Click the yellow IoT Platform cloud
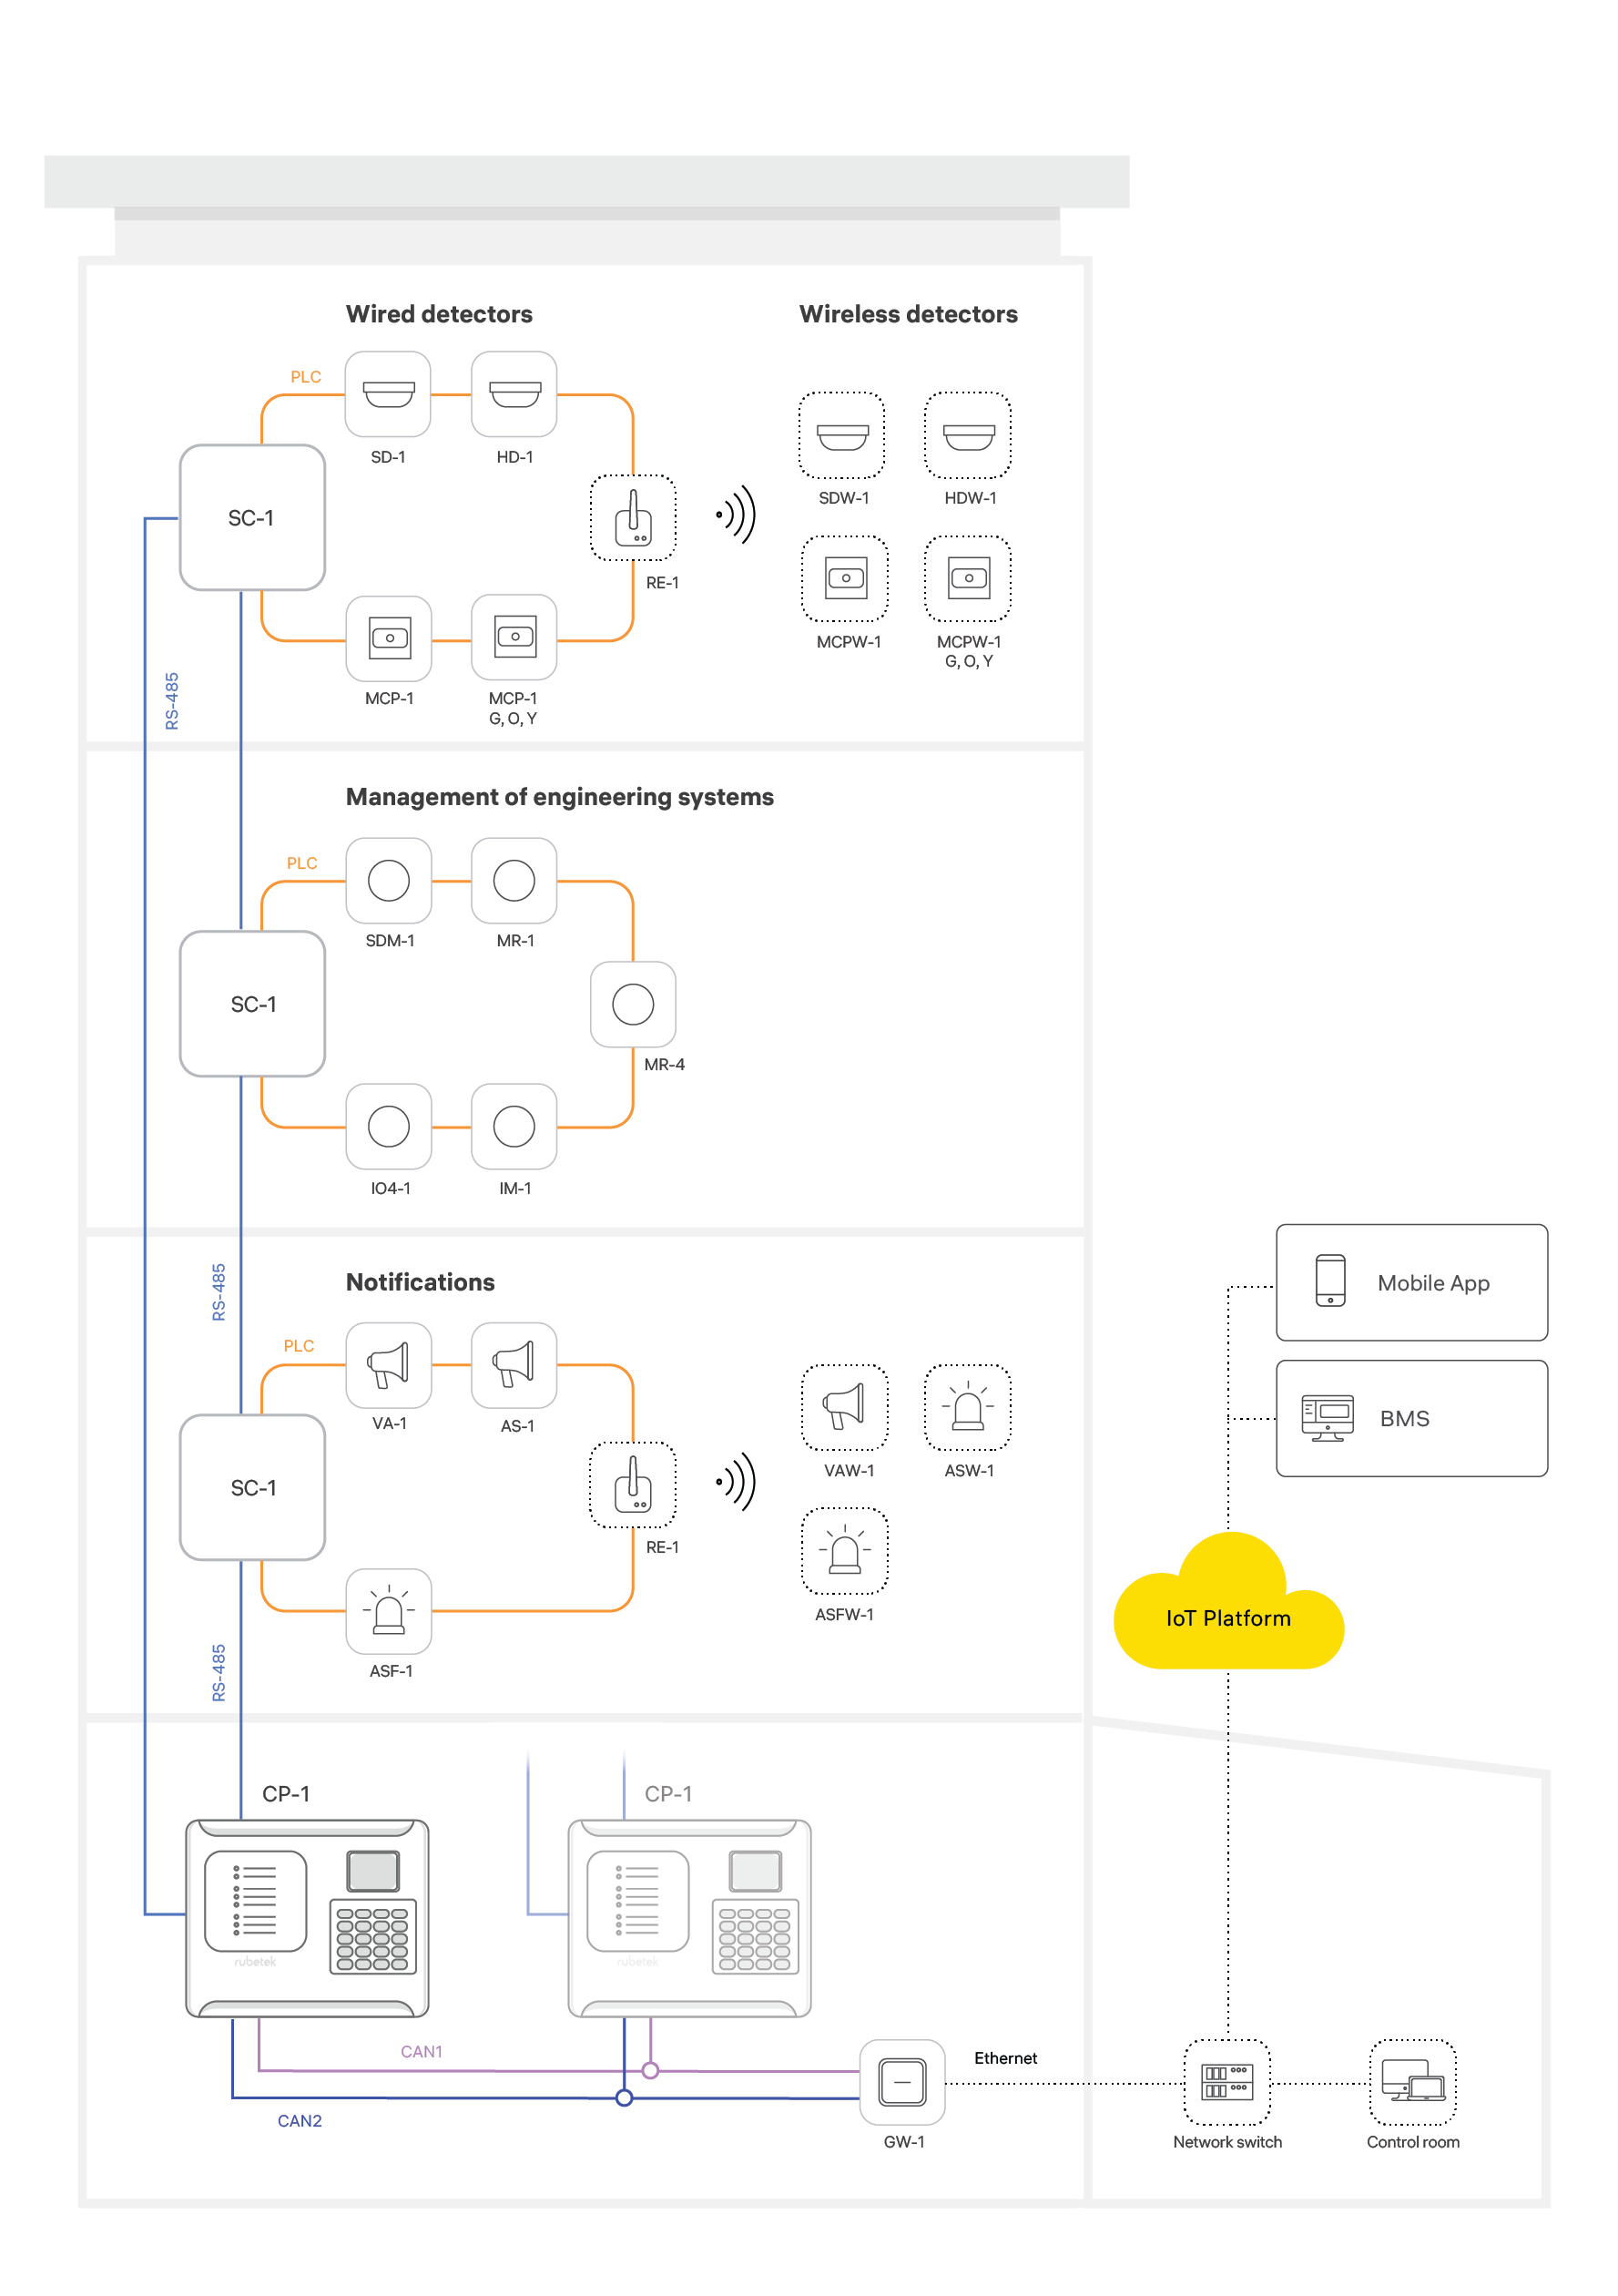 pyautogui.click(x=1228, y=1618)
